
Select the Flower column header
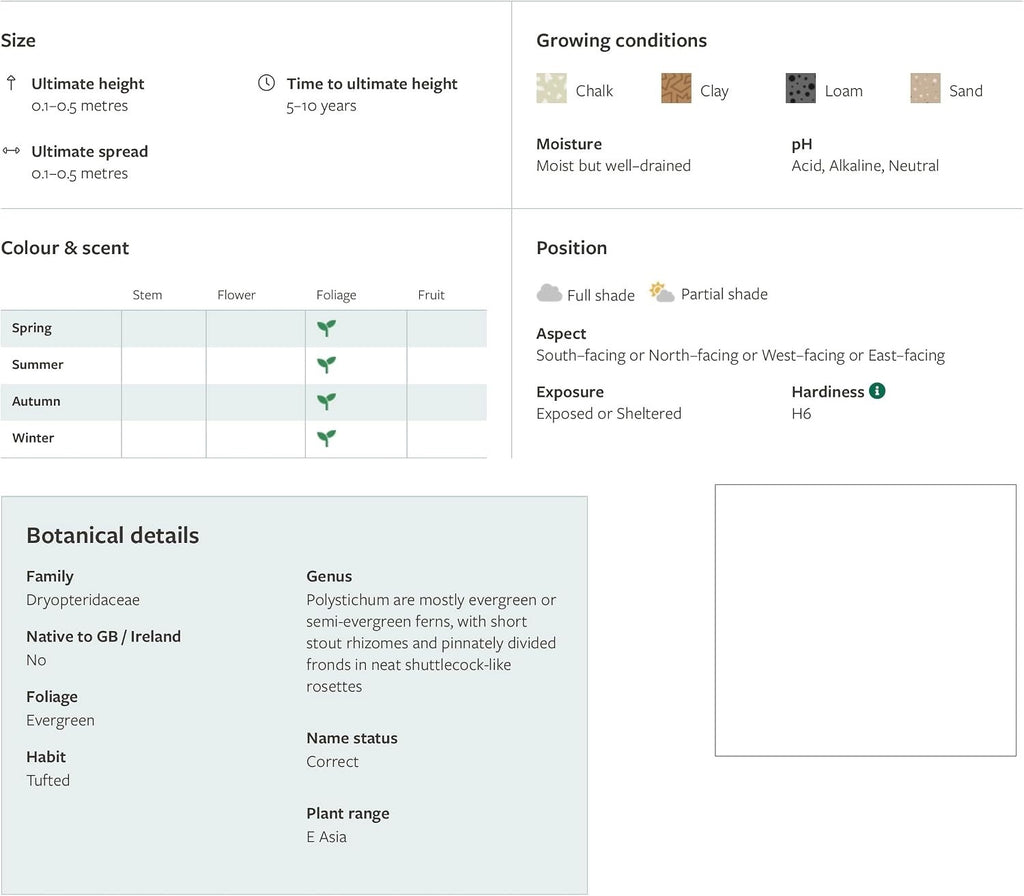[x=236, y=295]
